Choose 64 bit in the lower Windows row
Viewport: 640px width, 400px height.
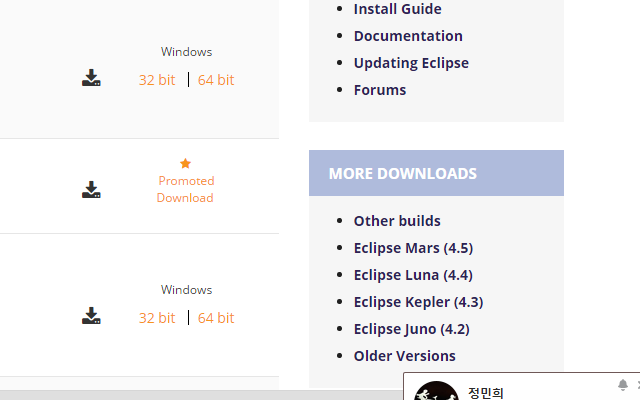pyautogui.click(x=216, y=318)
